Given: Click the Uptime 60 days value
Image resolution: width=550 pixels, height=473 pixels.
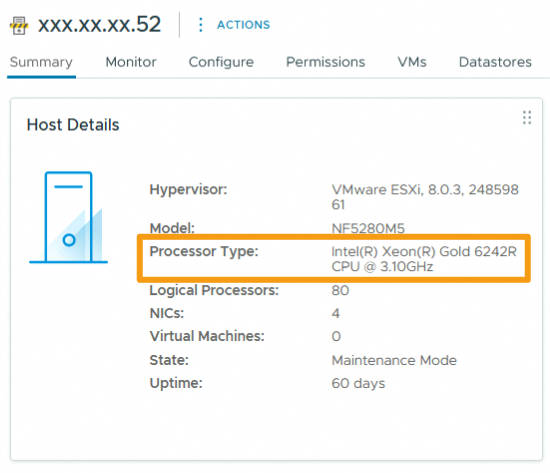Looking at the screenshot, I should (358, 384).
